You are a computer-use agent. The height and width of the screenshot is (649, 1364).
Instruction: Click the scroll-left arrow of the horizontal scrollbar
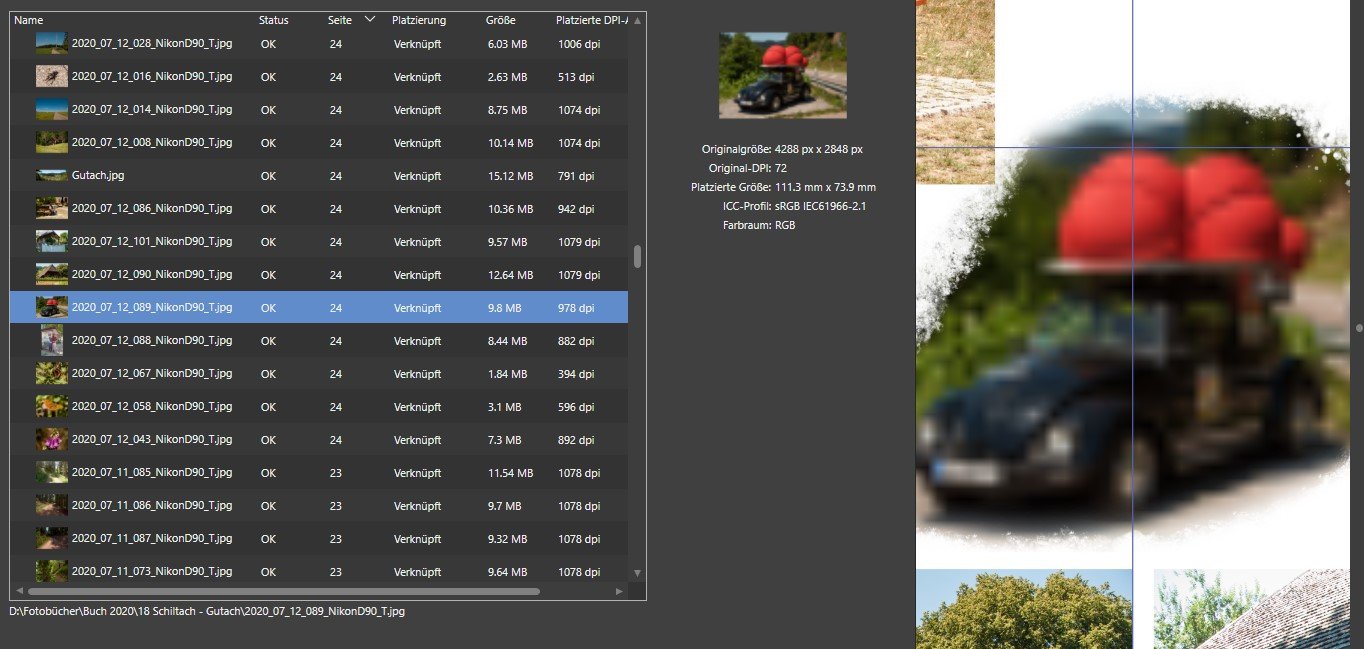[18, 591]
